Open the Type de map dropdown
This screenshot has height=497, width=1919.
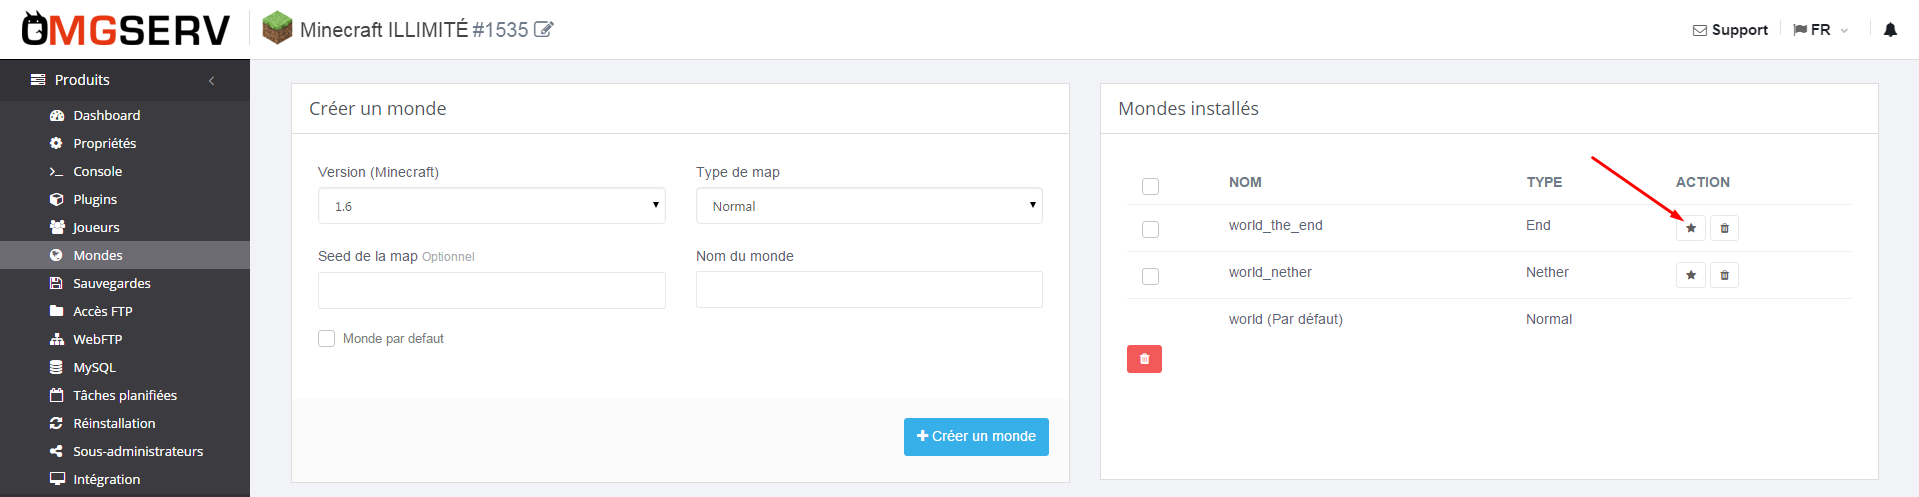coord(869,206)
